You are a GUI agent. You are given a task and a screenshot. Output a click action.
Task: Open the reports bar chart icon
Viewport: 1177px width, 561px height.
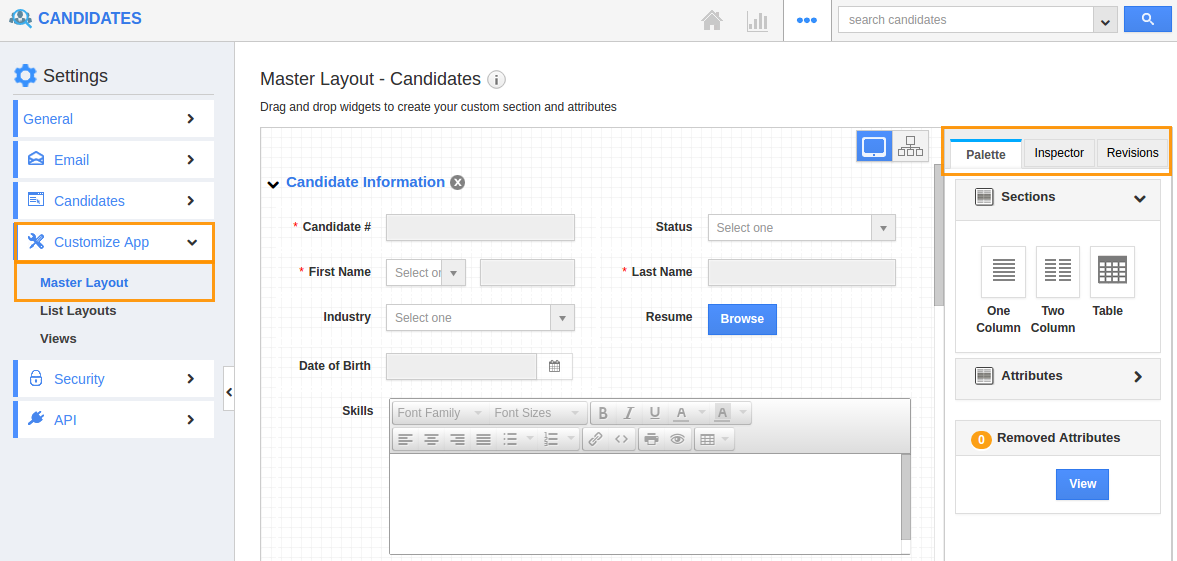pos(757,20)
